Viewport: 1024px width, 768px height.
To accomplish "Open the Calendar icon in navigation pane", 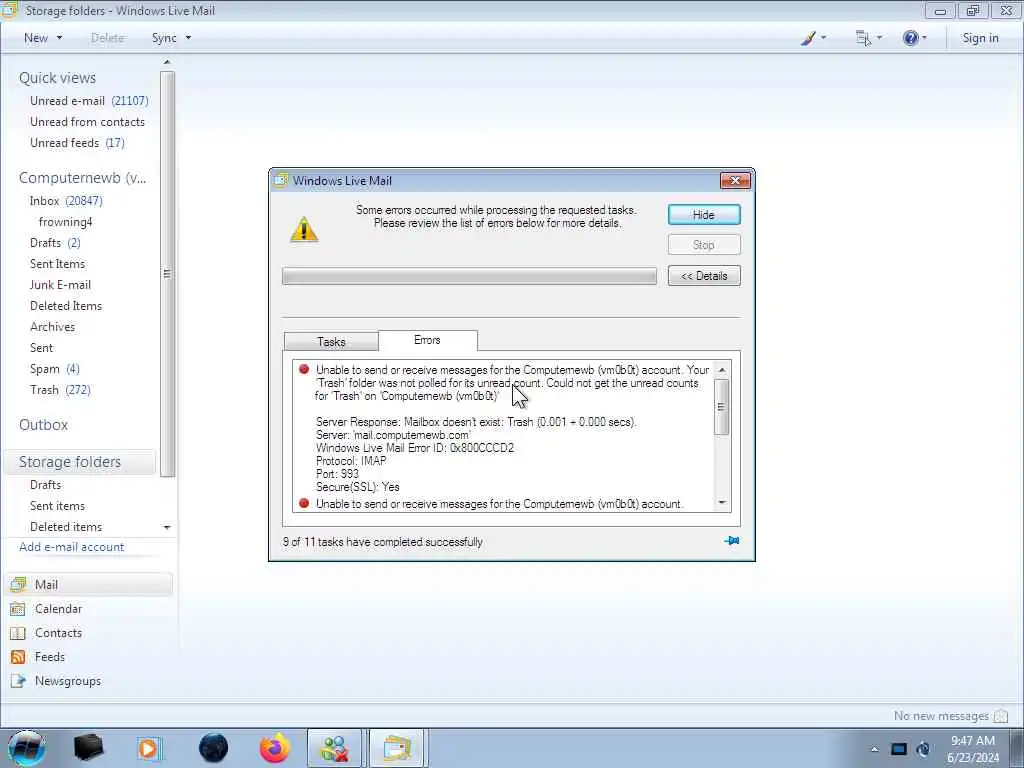I will pyautogui.click(x=18, y=609).
